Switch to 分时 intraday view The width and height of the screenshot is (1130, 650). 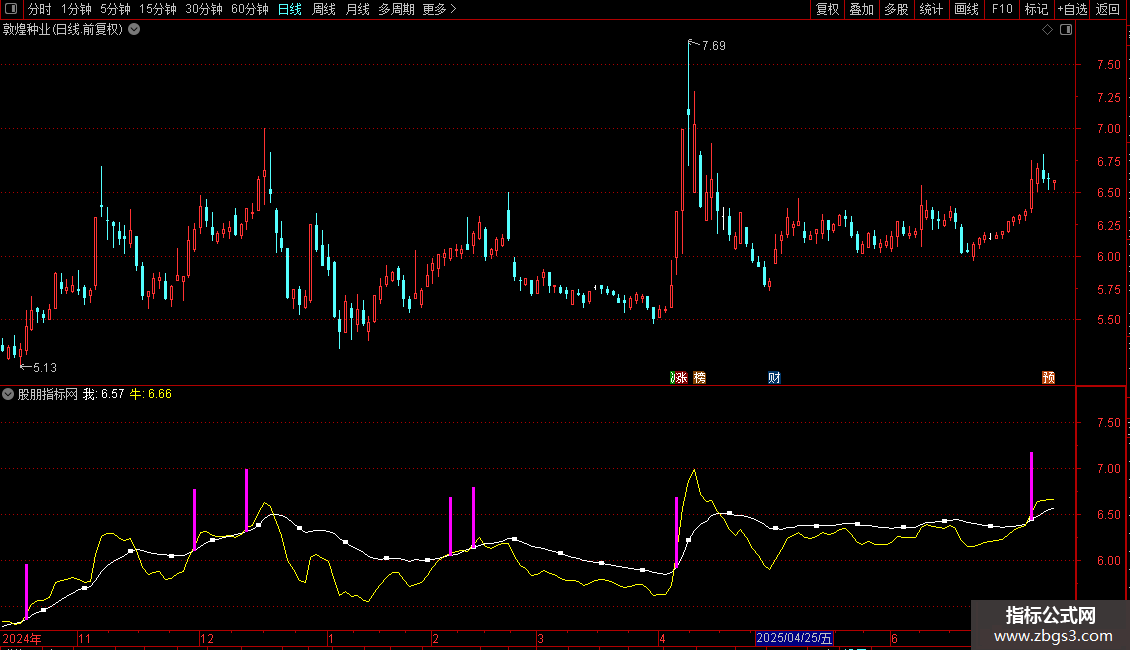pos(40,9)
